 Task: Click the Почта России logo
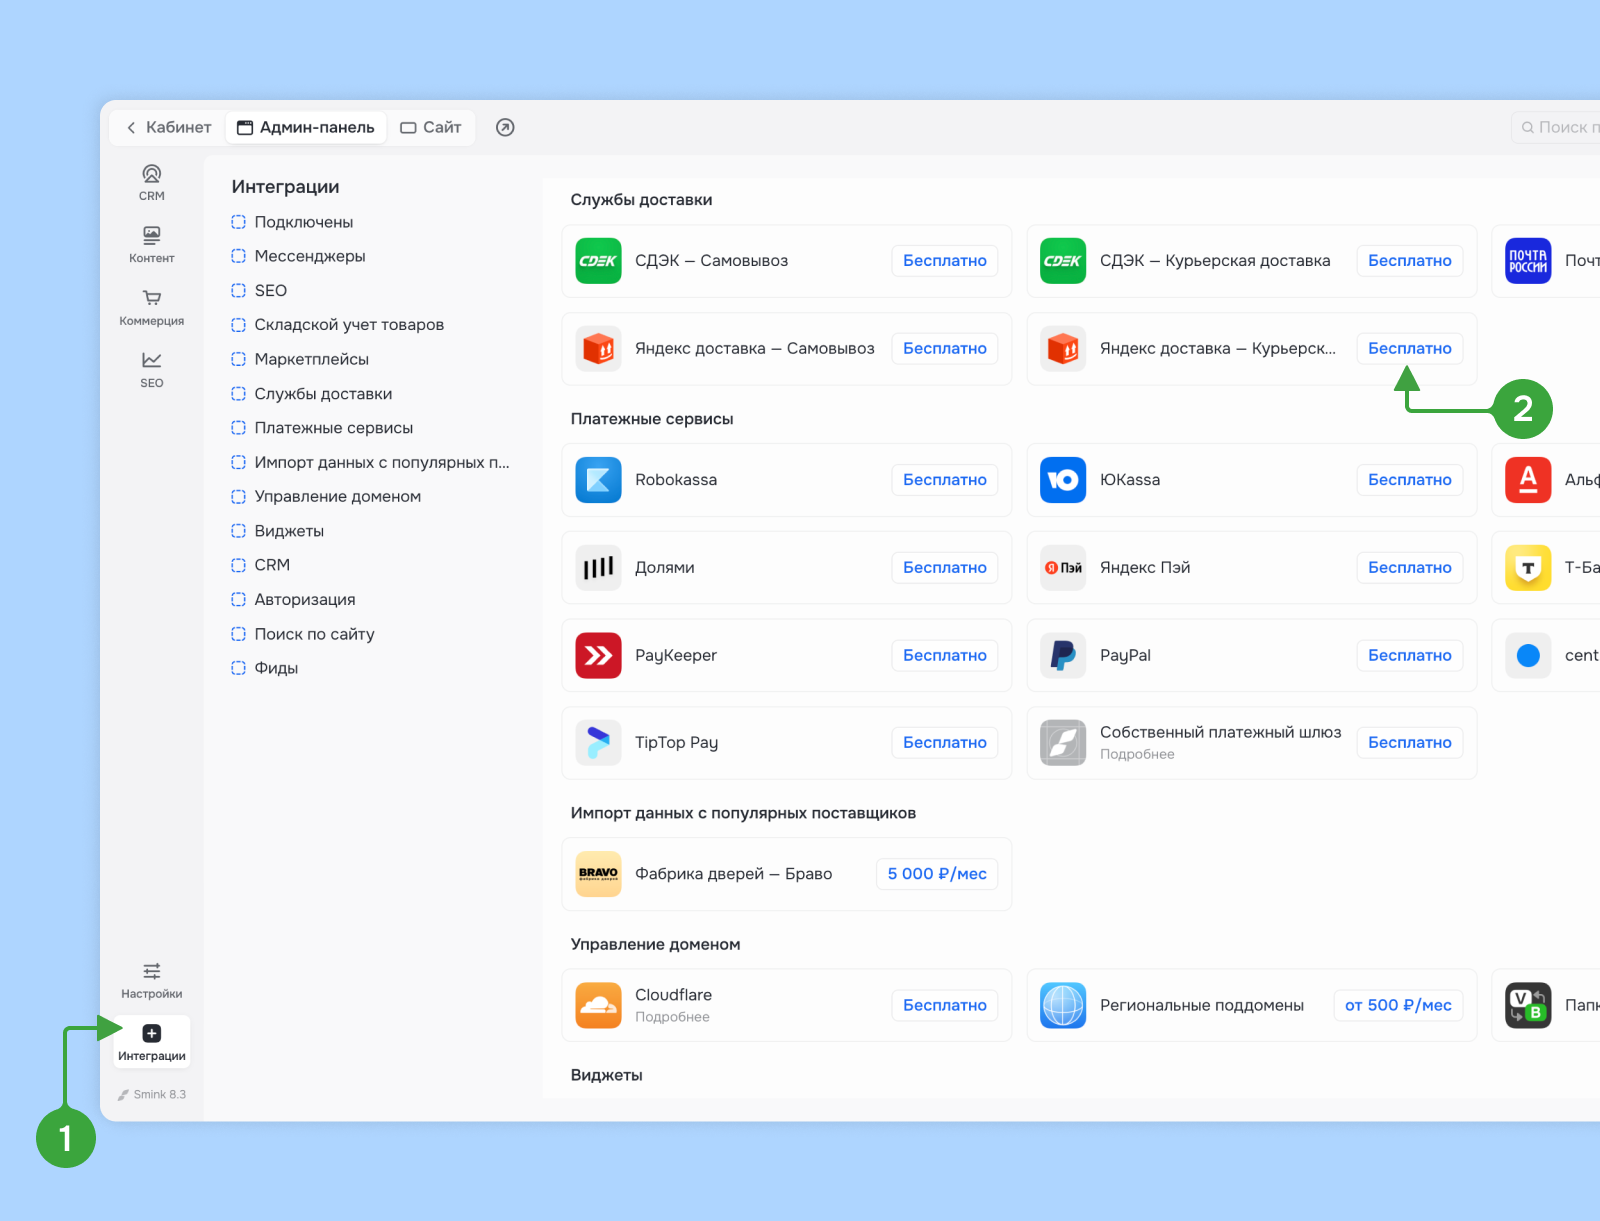[x=1528, y=261]
